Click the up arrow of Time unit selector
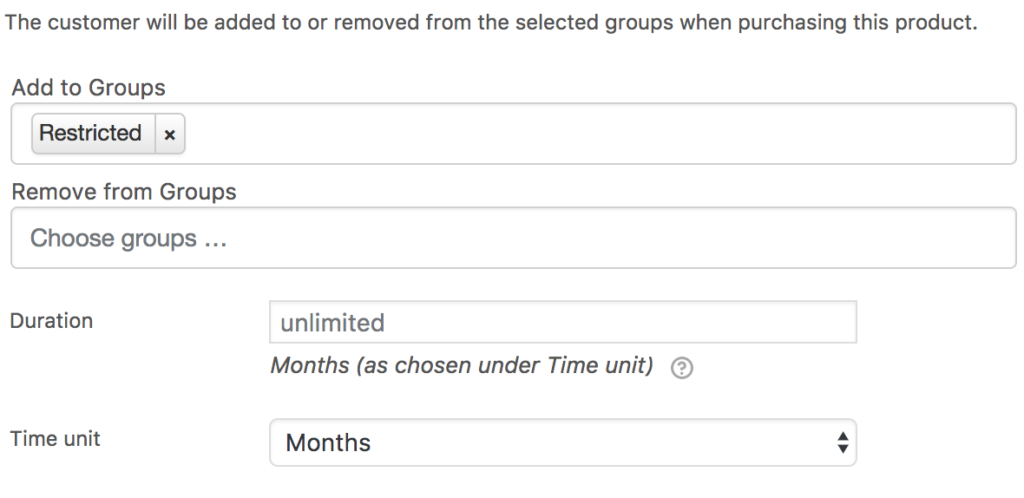This screenshot has height=498, width=1024. [x=842, y=436]
